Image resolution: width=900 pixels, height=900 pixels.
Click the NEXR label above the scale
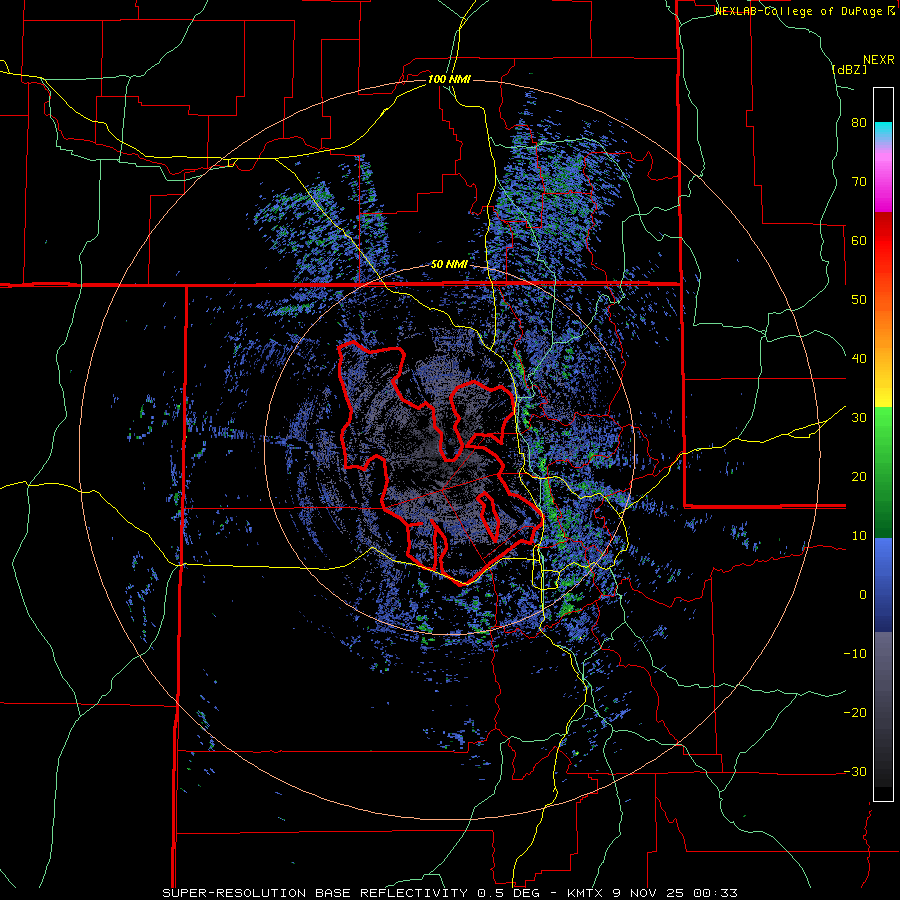879,60
